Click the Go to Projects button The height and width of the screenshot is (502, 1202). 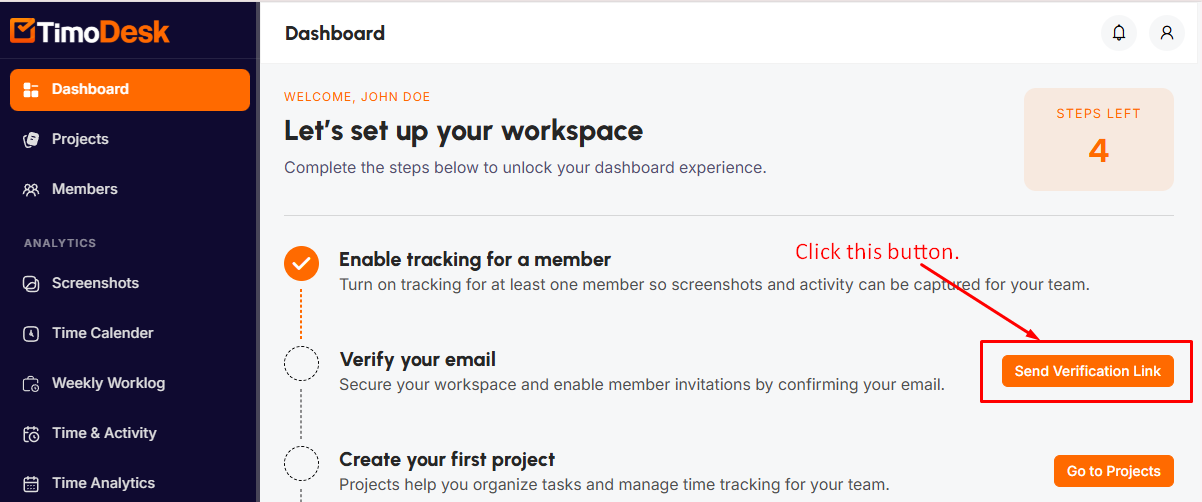pyautogui.click(x=1113, y=471)
